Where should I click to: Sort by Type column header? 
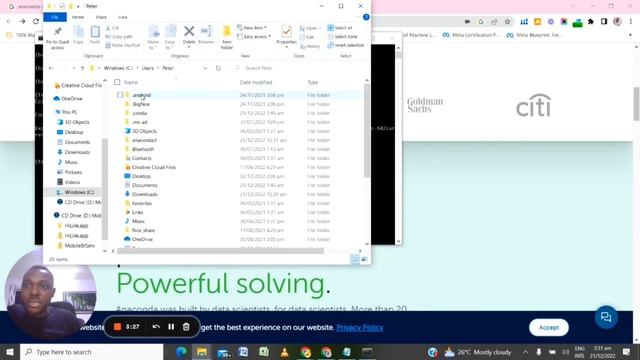(313, 82)
